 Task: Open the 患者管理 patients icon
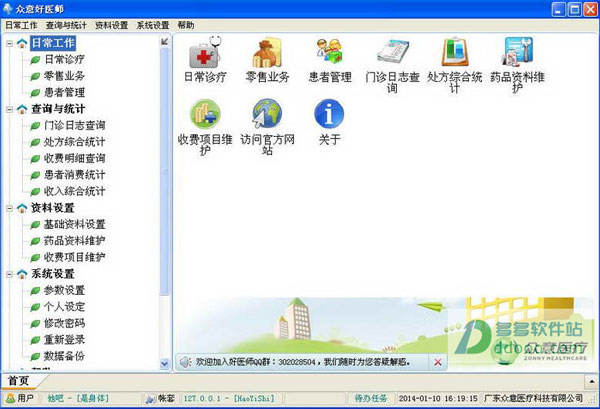coord(329,51)
